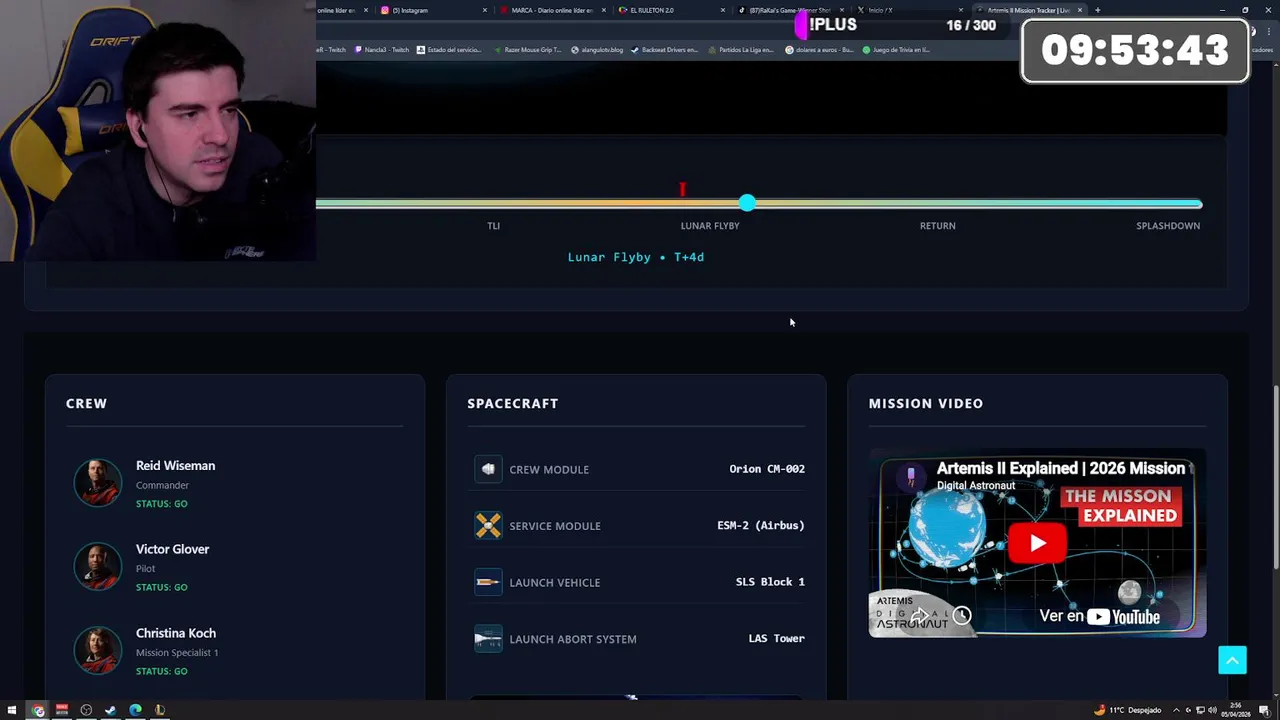Screen dimensions: 1280x720
Task: Click the Launch Abort System icon
Action: (488, 638)
